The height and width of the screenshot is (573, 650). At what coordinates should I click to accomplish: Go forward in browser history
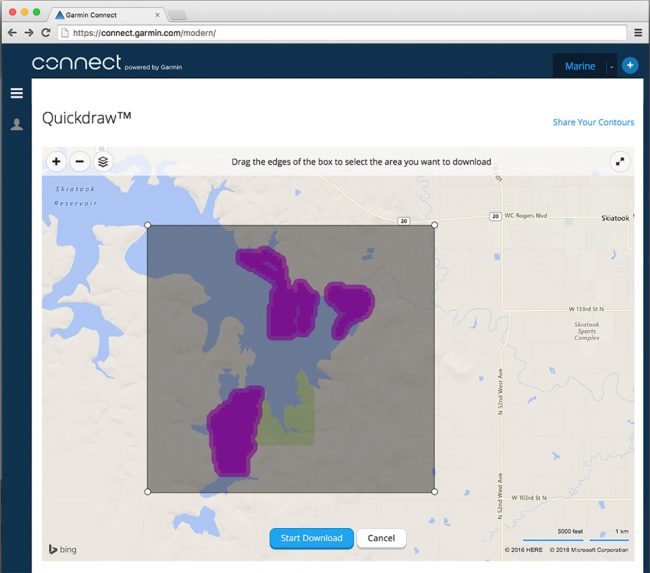click(x=29, y=32)
